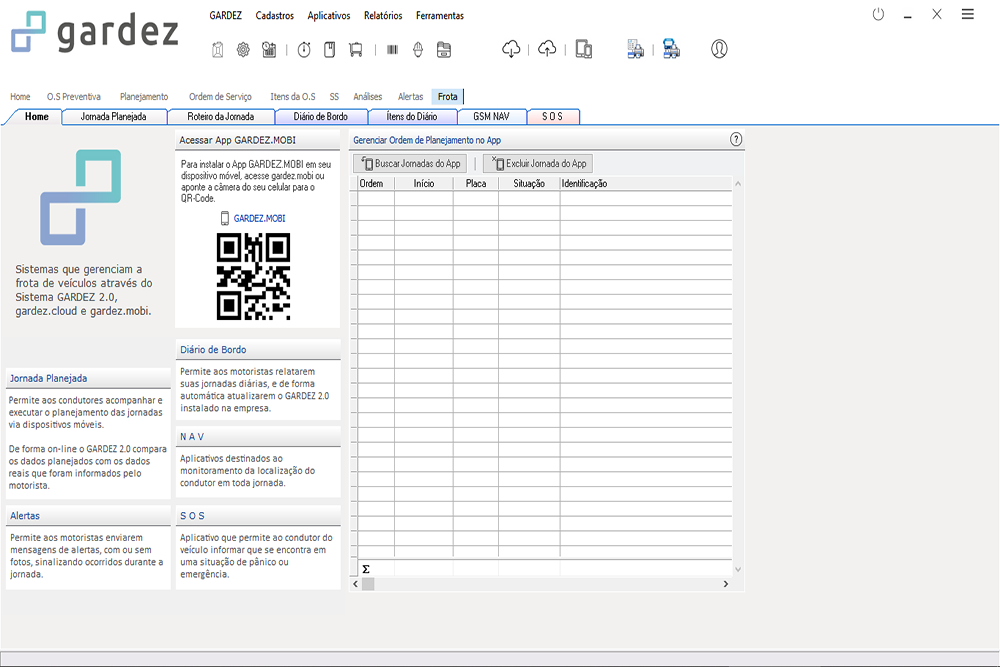Open the user profile icon

tap(719, 49)
